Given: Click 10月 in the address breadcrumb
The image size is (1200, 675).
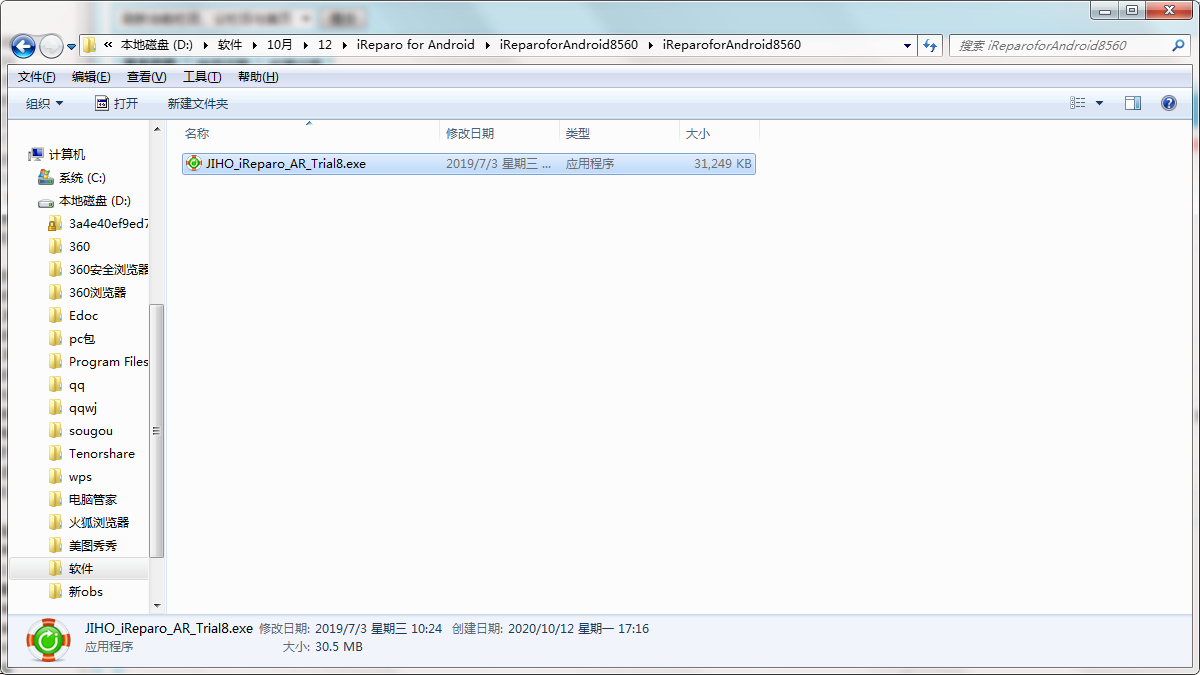Looking at the screenshot, I should click(280, 45).
